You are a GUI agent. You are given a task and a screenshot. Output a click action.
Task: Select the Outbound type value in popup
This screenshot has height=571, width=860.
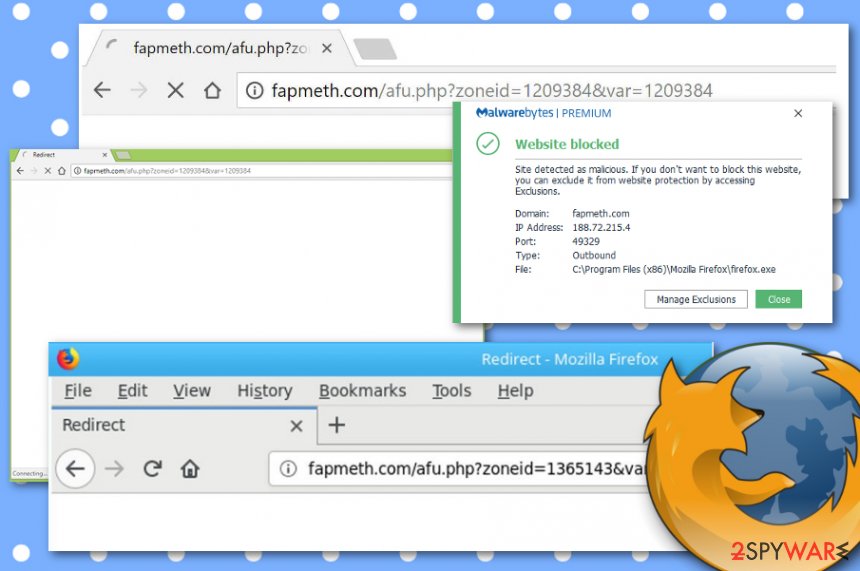(594, 256)
